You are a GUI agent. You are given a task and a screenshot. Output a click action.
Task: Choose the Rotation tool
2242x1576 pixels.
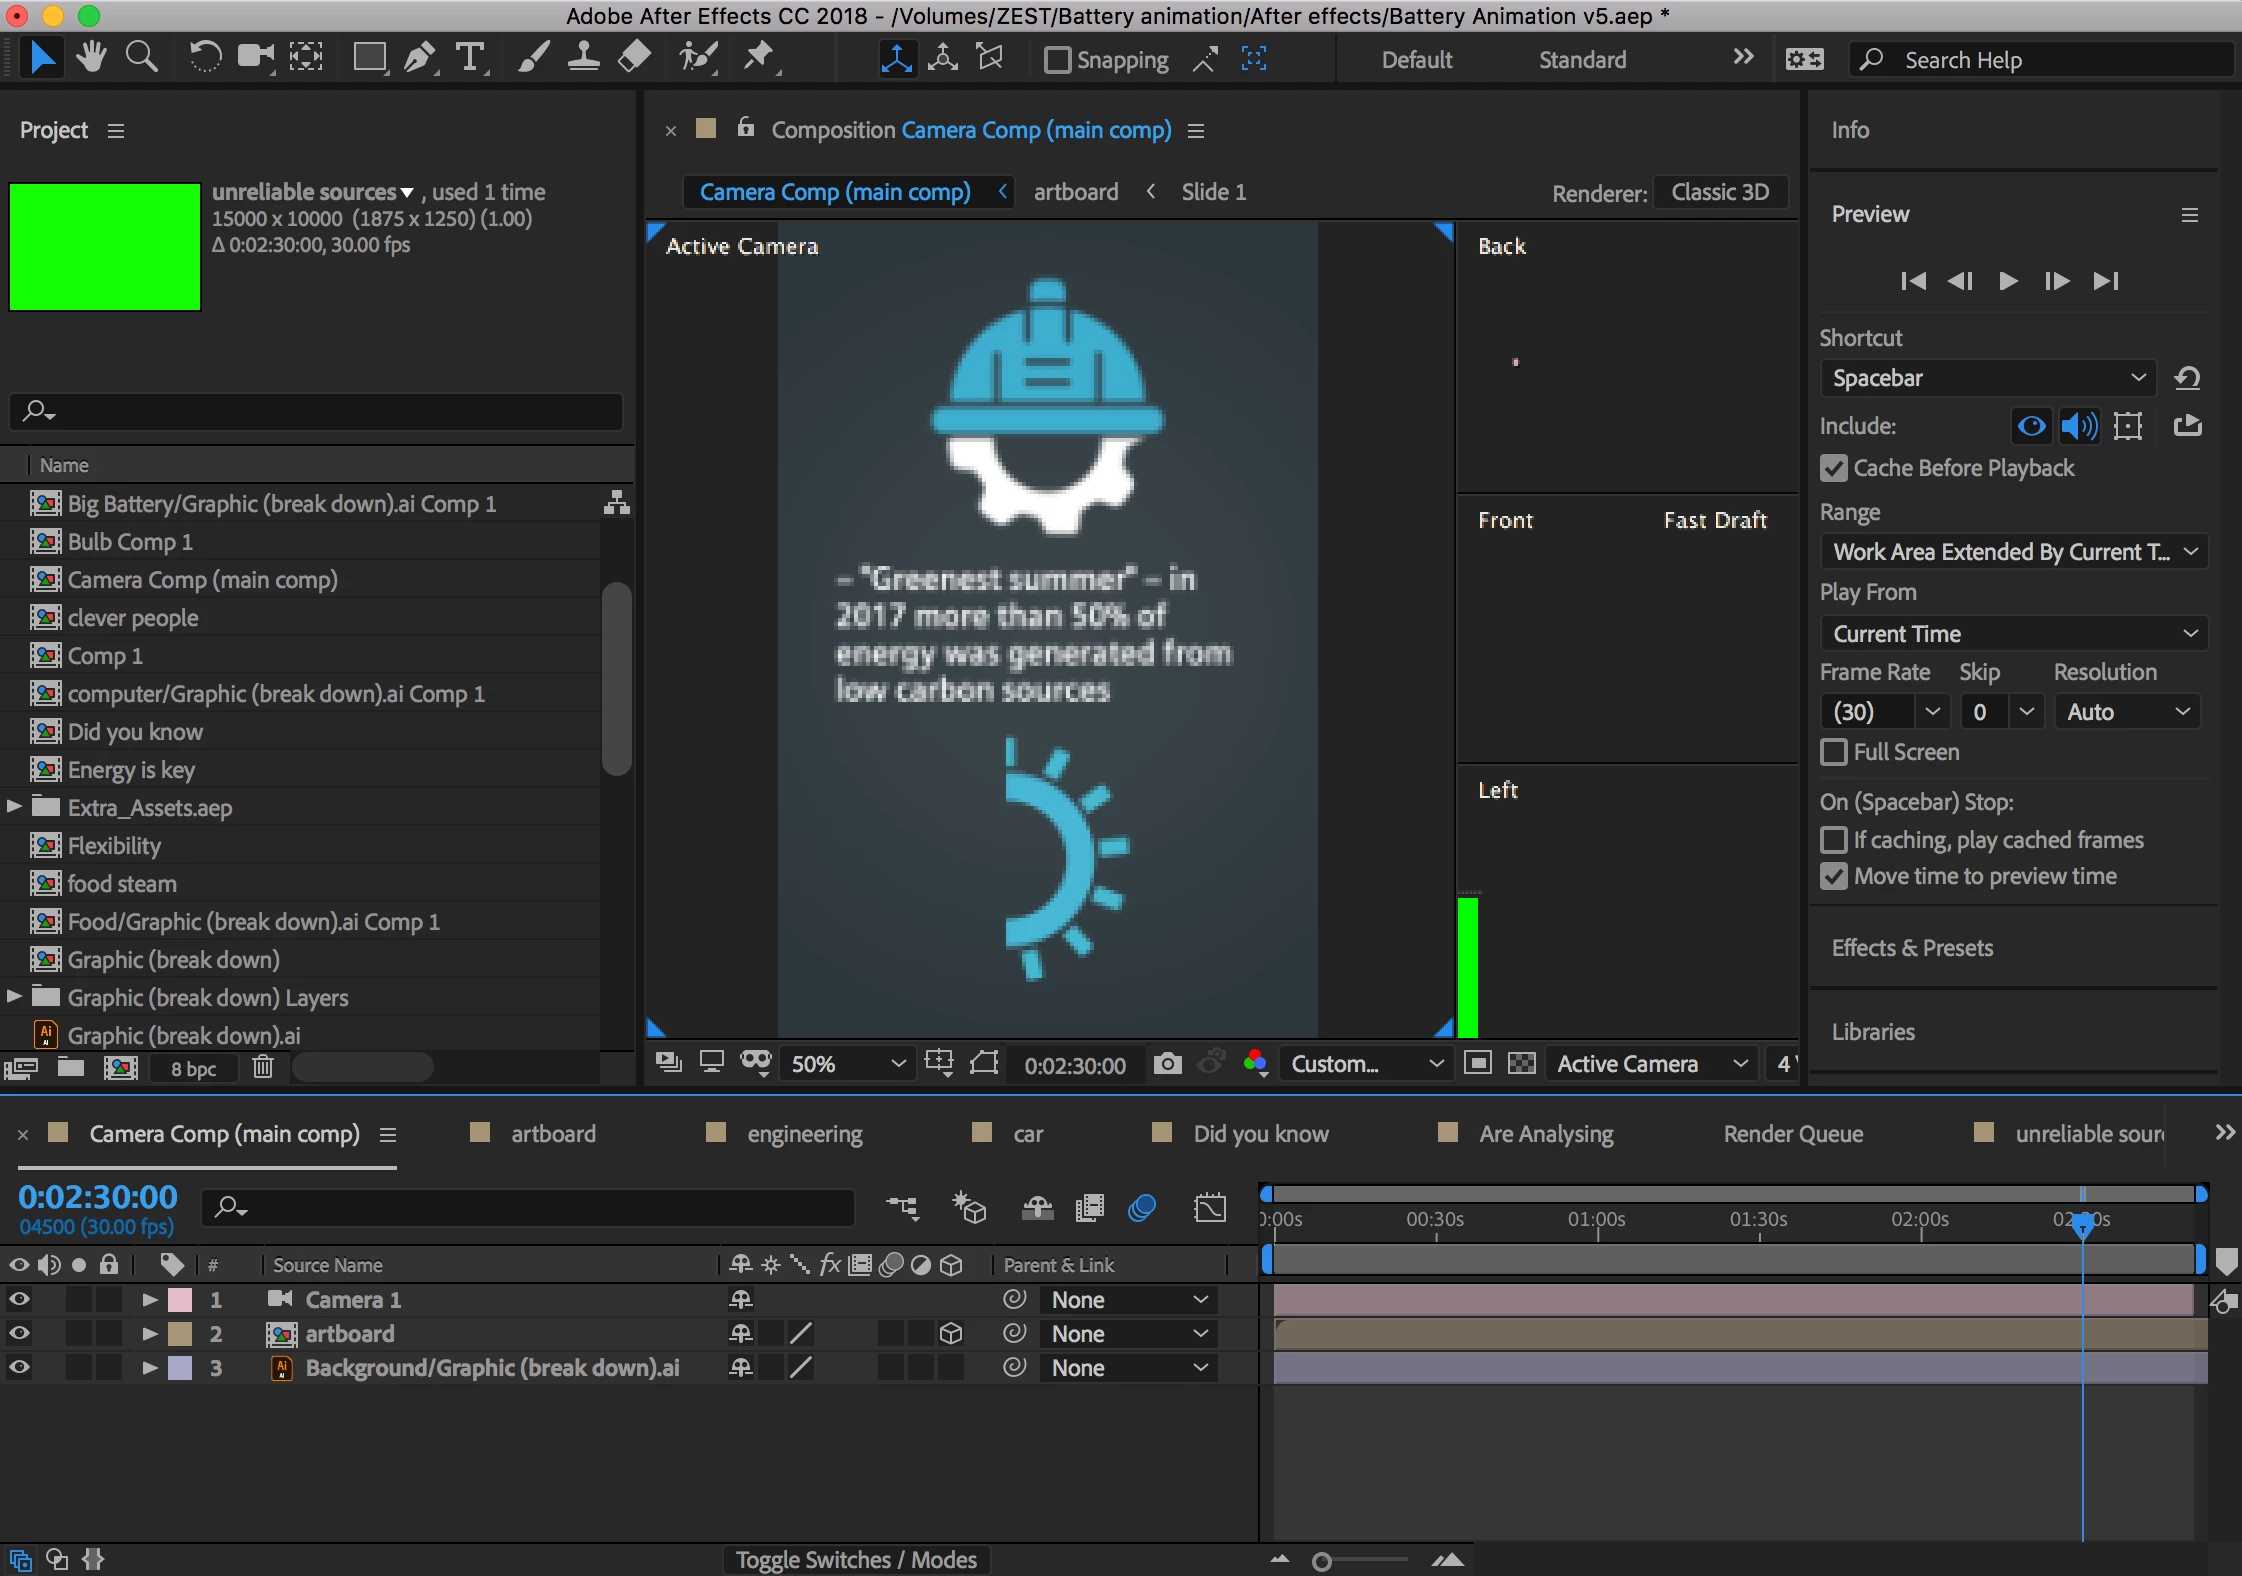pos(205,58)
